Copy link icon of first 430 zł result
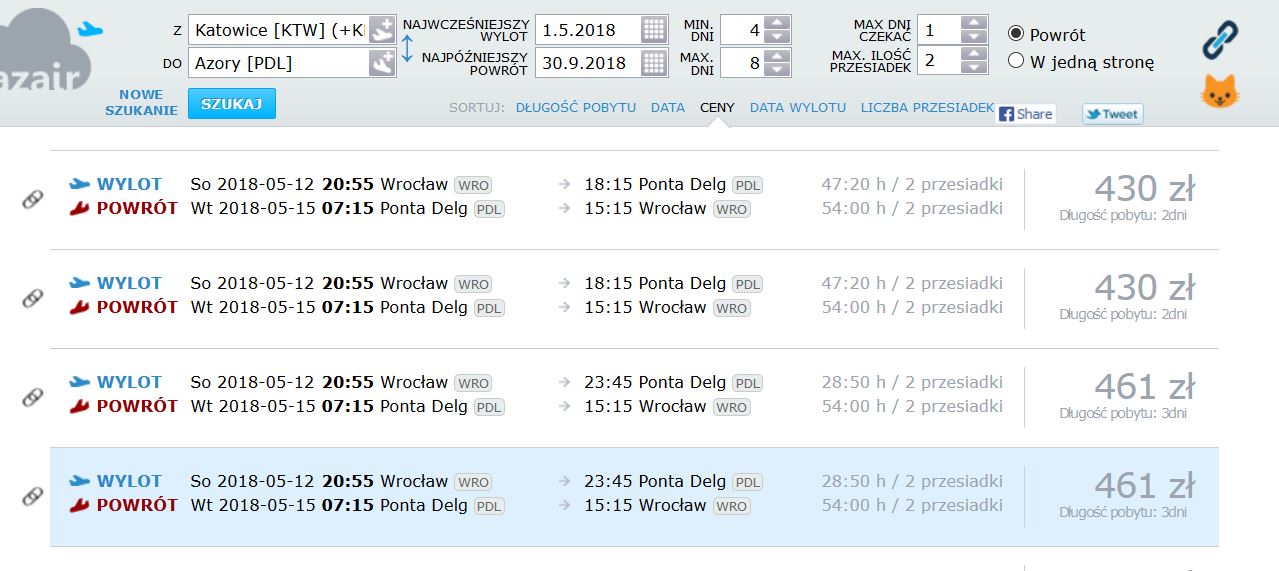Screen dimensions: 1279x571 tap(33, 199)
